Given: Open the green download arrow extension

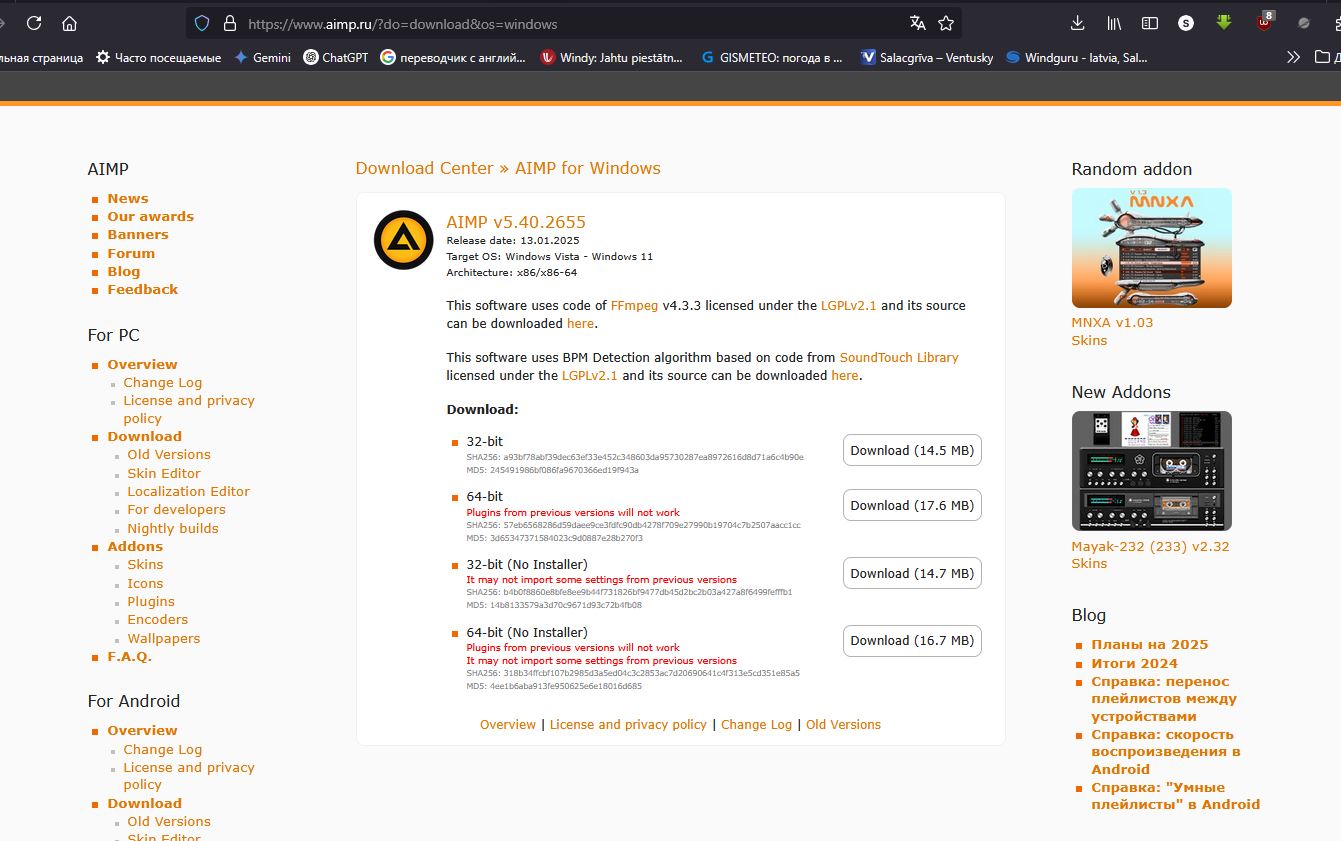Looking at the screenshot, I should (1224, 22).
